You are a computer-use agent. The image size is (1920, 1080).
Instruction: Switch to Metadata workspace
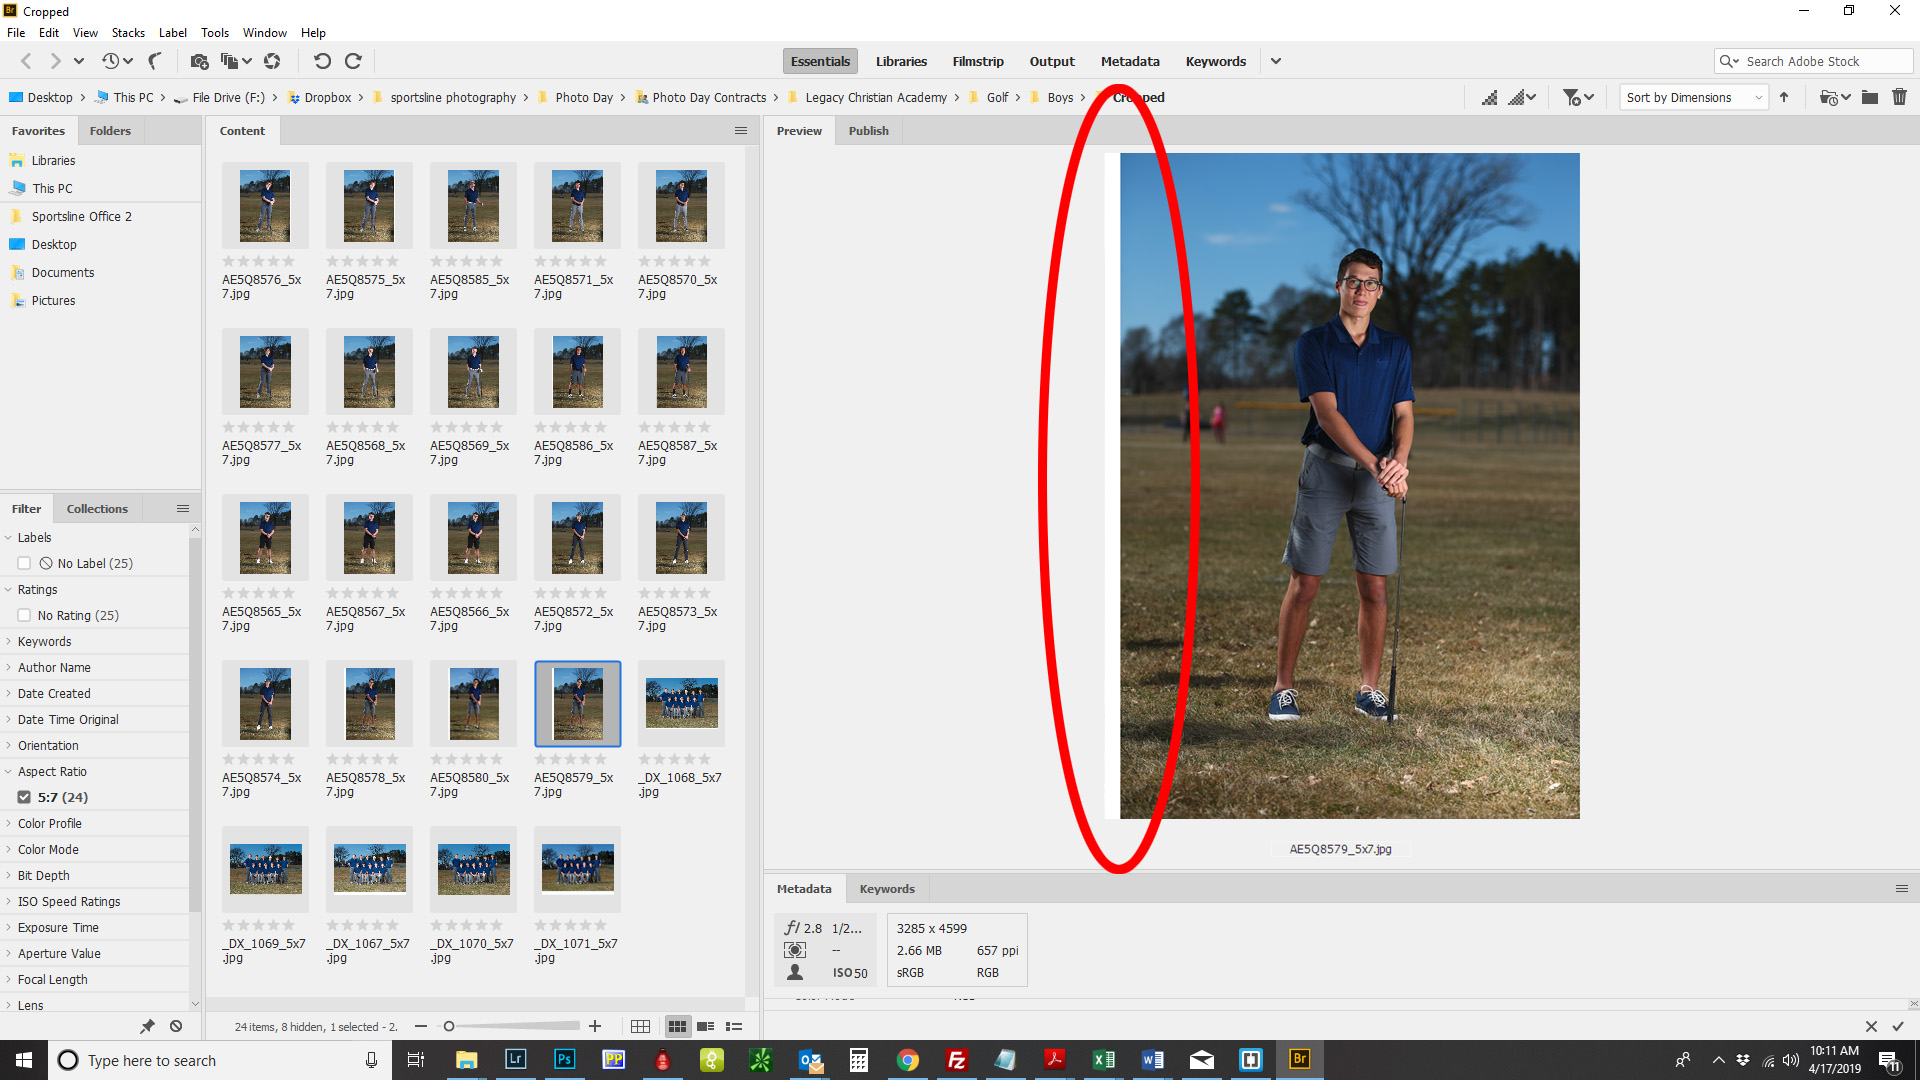(1130, 61)
